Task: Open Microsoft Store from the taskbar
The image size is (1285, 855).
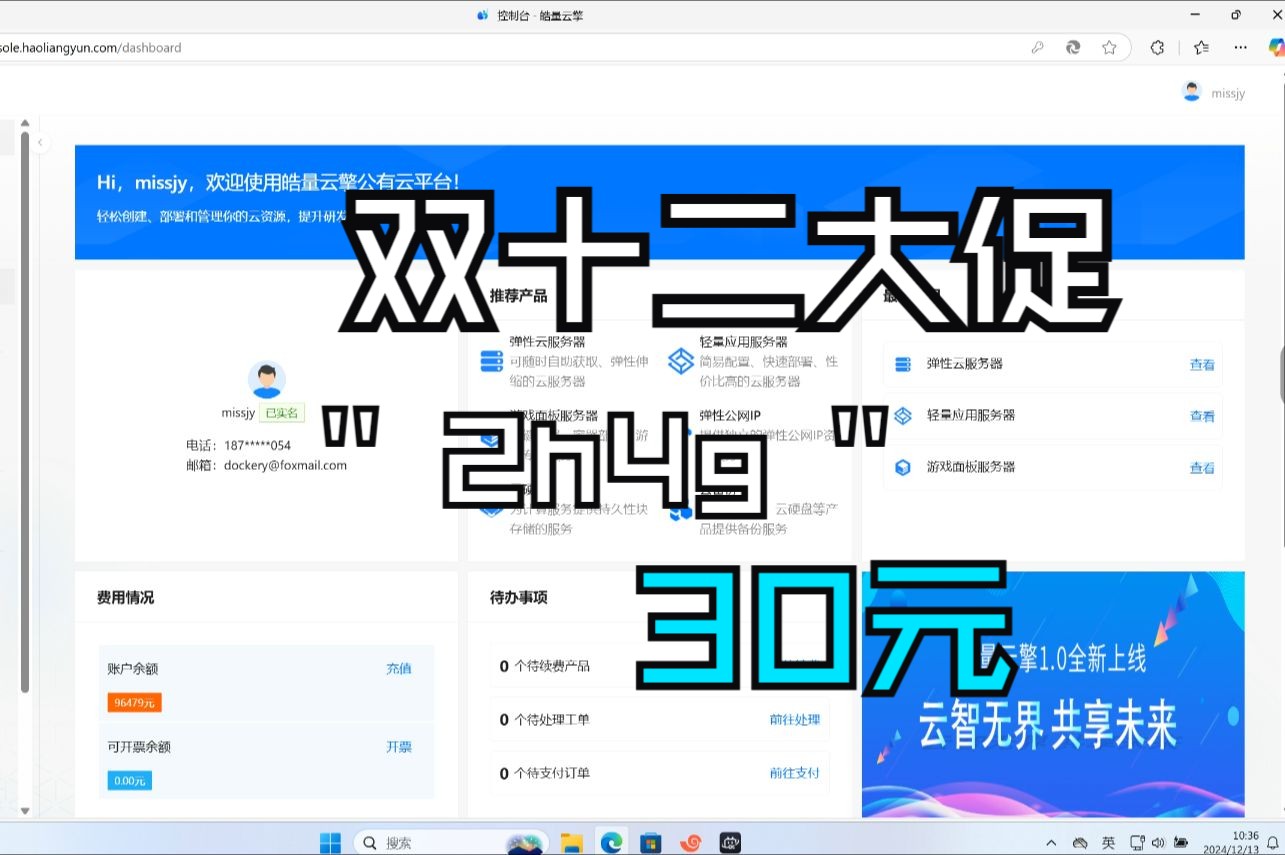Action: (651, 843)
